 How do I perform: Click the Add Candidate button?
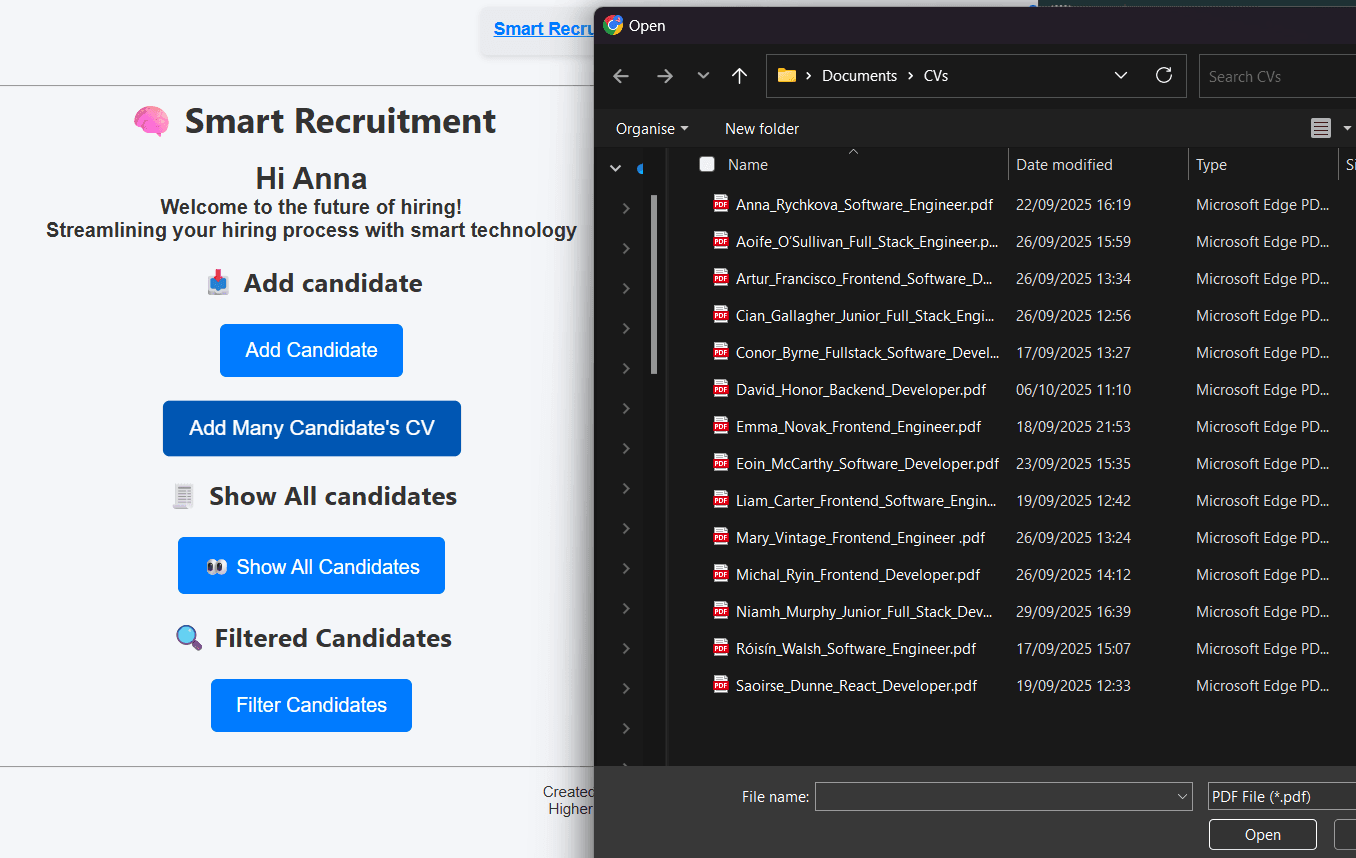pos(311,350)
